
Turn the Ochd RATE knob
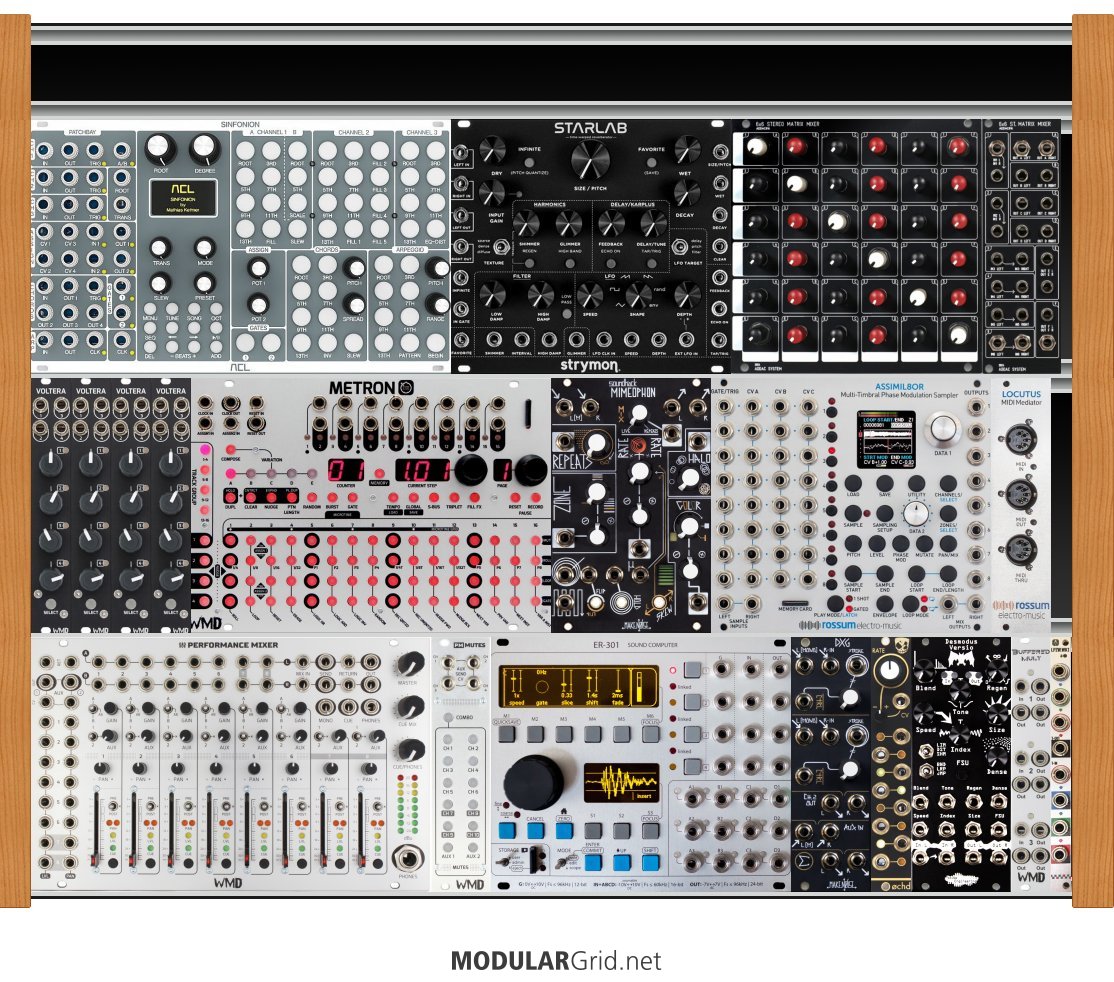[890, 669]
